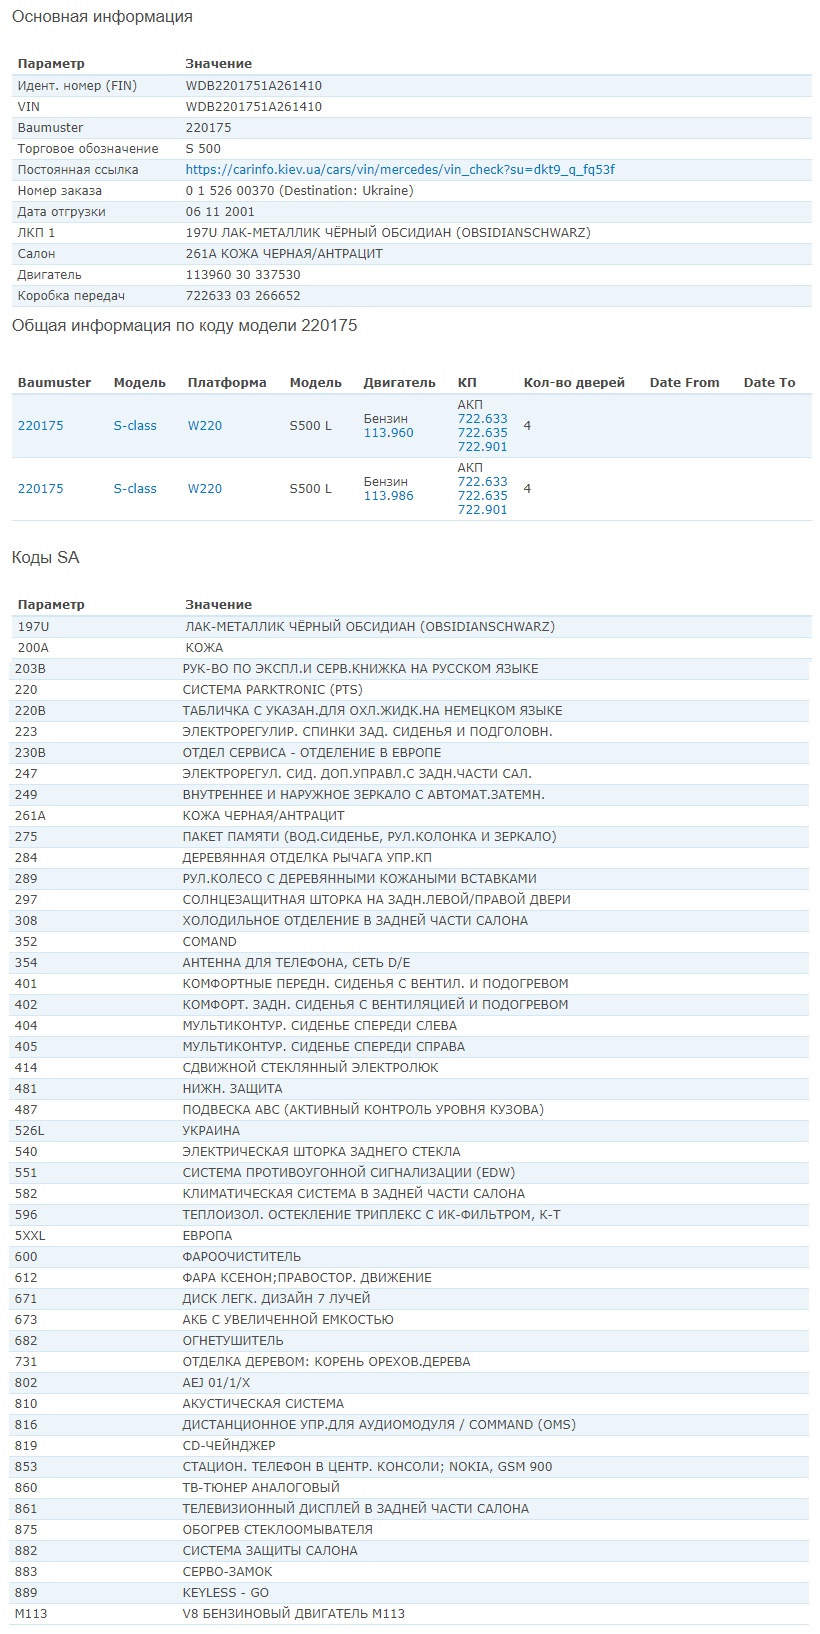Open gearbox 722.633 link in first row
Image resolution: width=820 pixels, height=1634 pixels.
click(x=482, y=419)
